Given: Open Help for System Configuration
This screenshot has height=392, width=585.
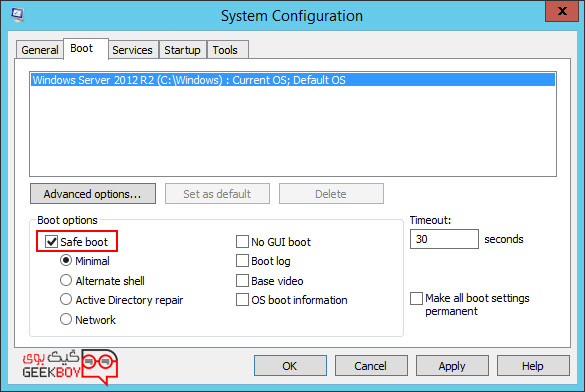Looking at the screenshot, I should click(533, 366).
